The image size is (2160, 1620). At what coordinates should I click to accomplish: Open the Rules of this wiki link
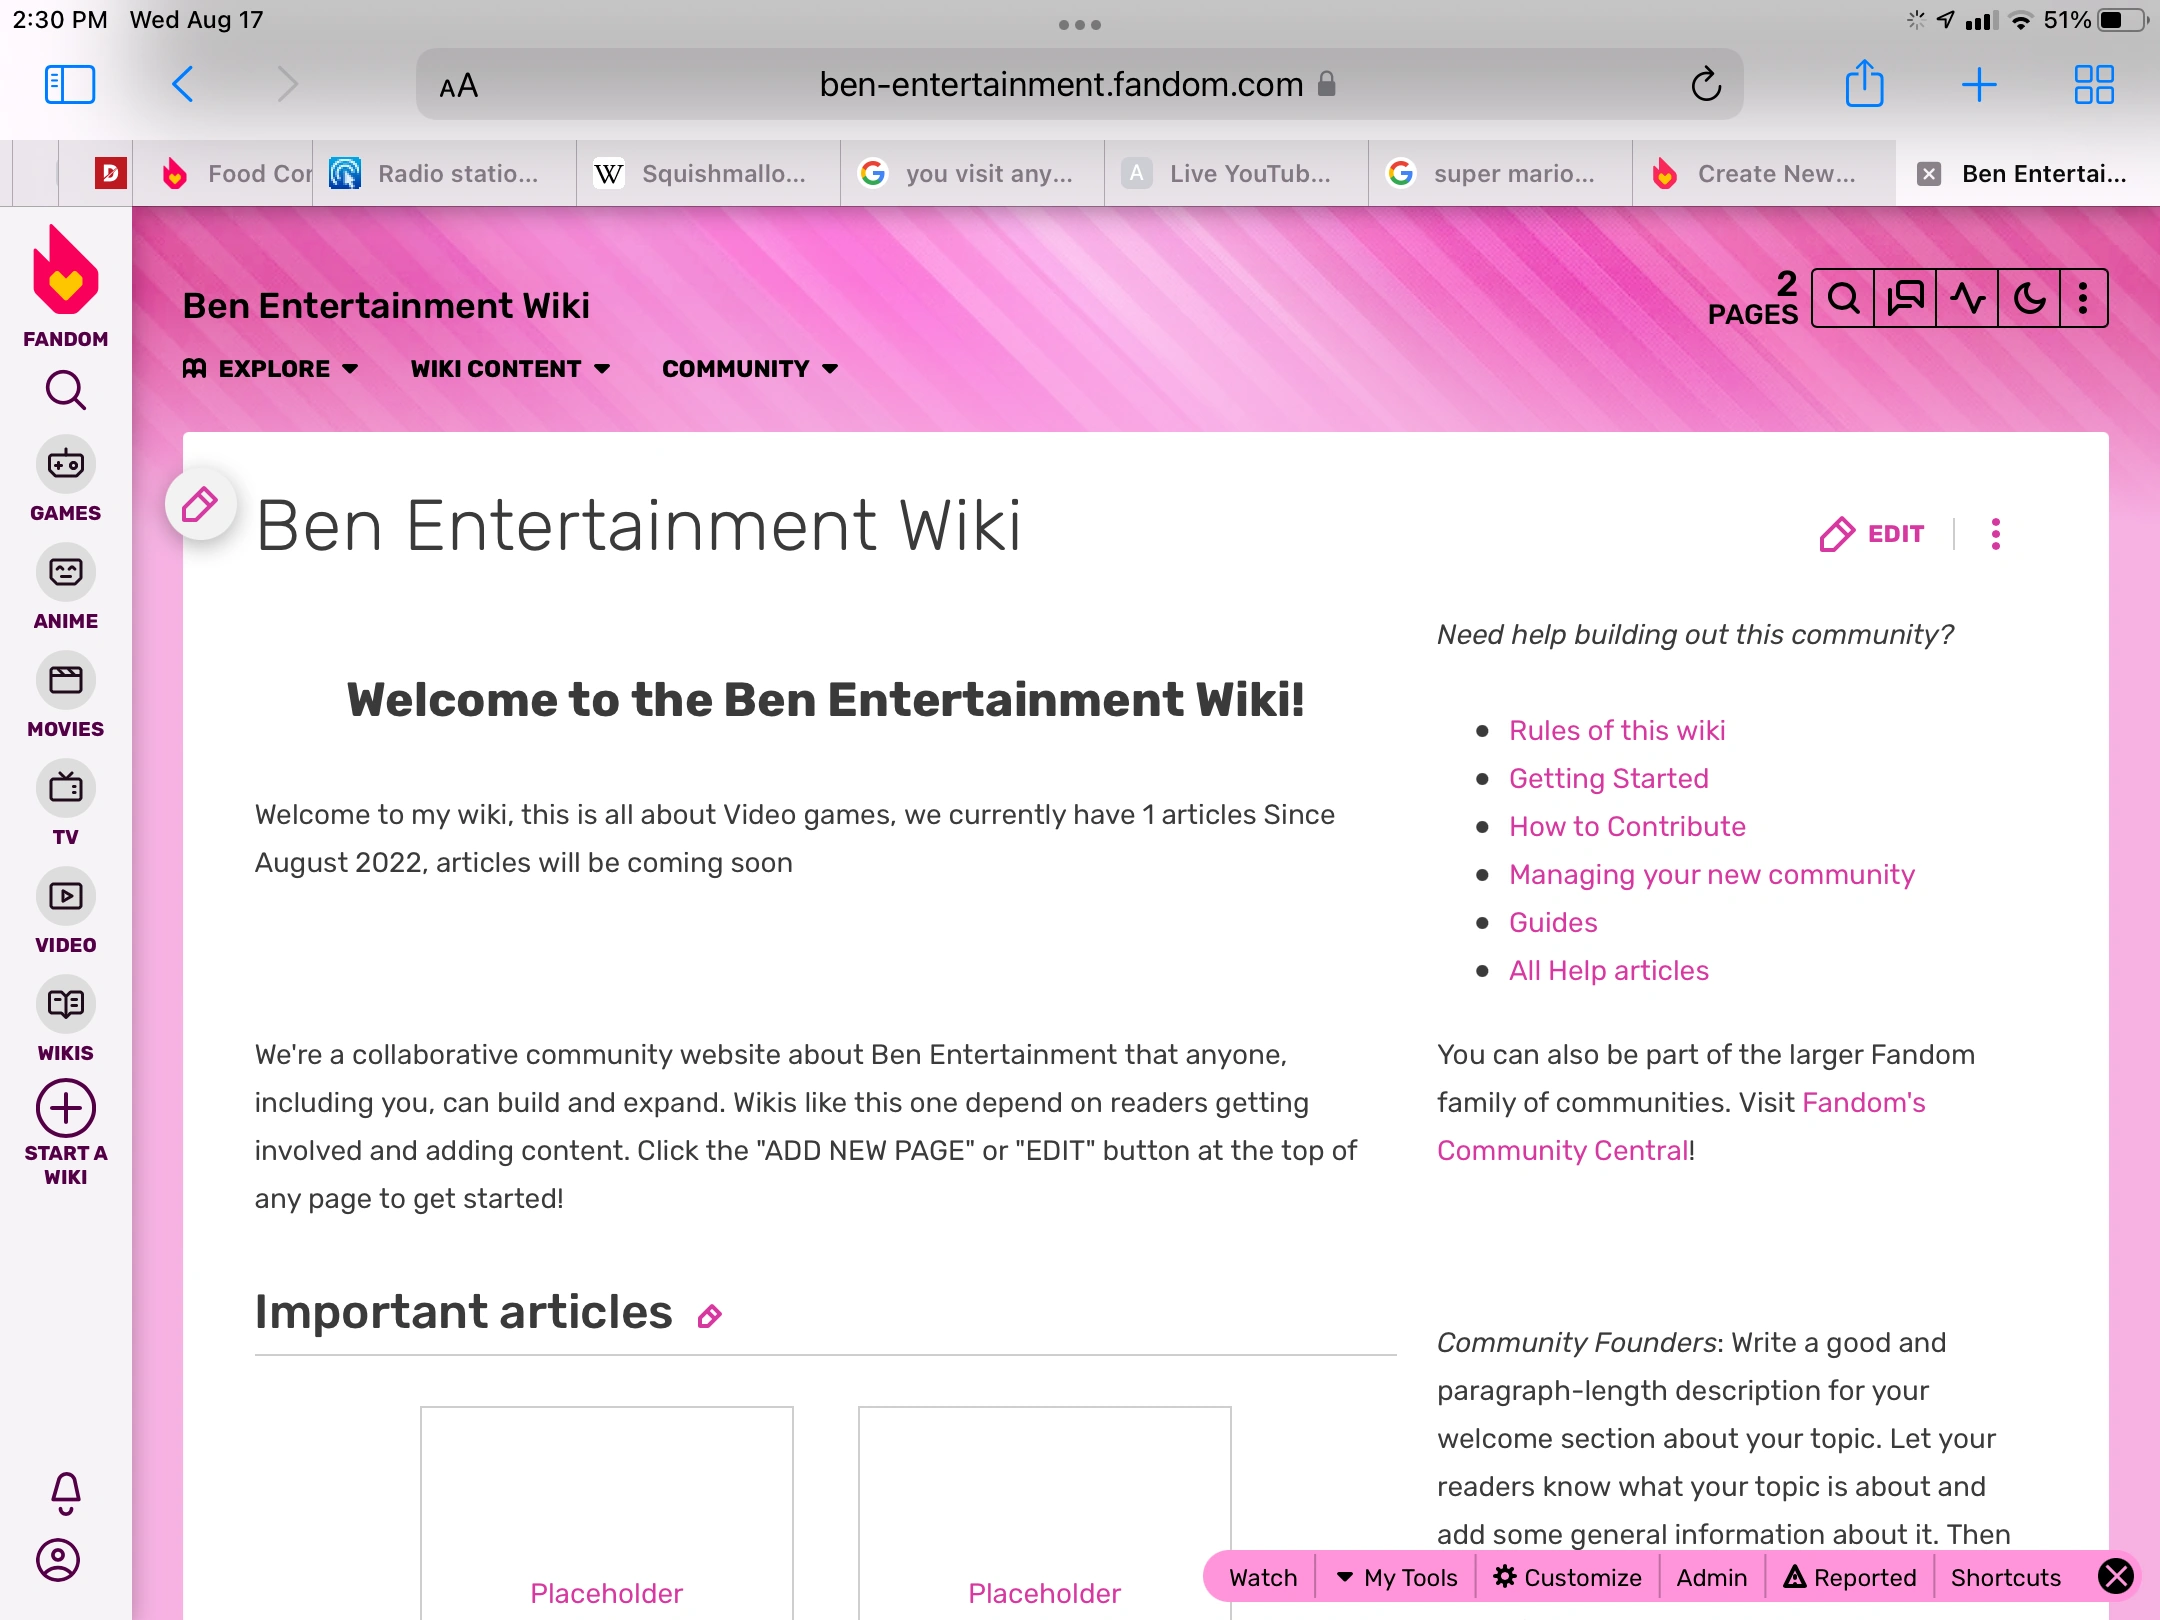1617,731
